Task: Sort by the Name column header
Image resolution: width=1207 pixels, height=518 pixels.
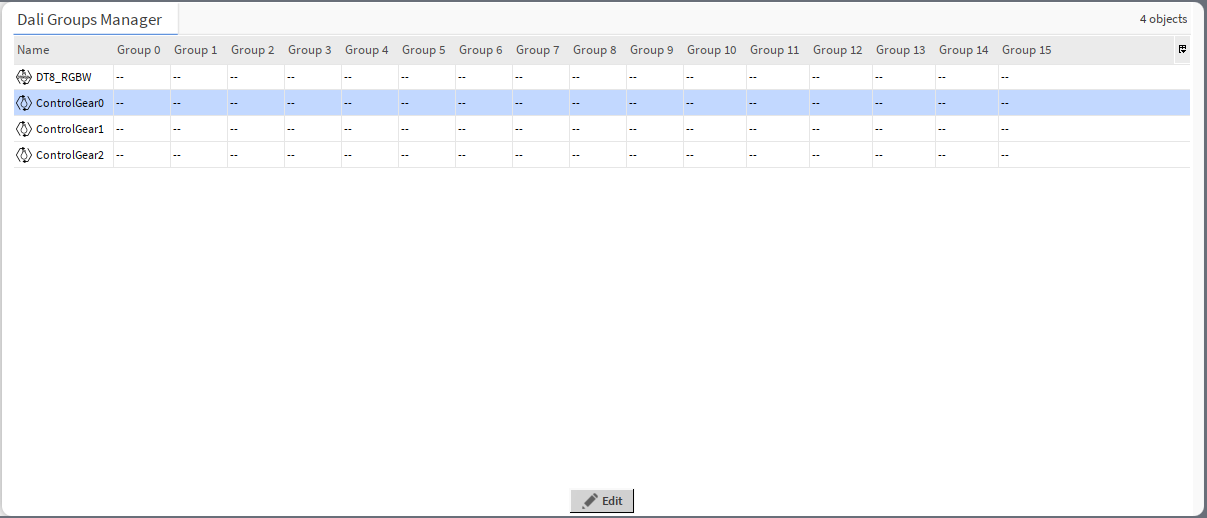Action: [63, 50]
